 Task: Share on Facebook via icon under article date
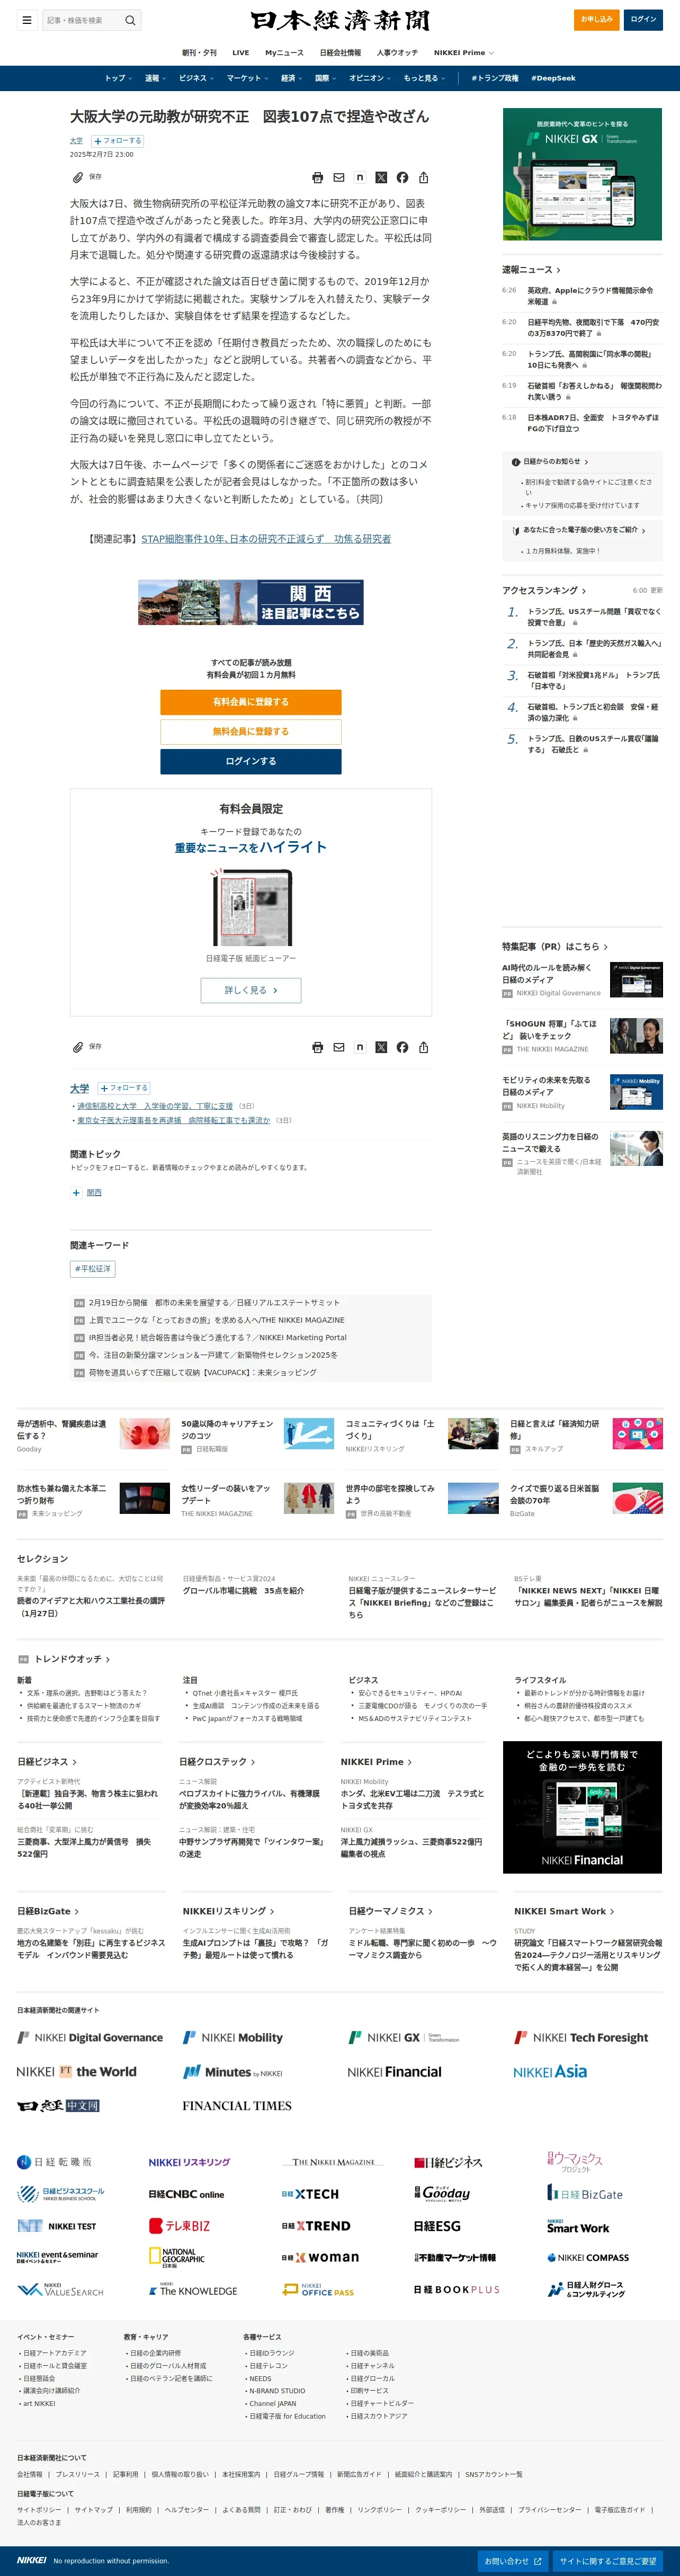click(x=402, y=178)
